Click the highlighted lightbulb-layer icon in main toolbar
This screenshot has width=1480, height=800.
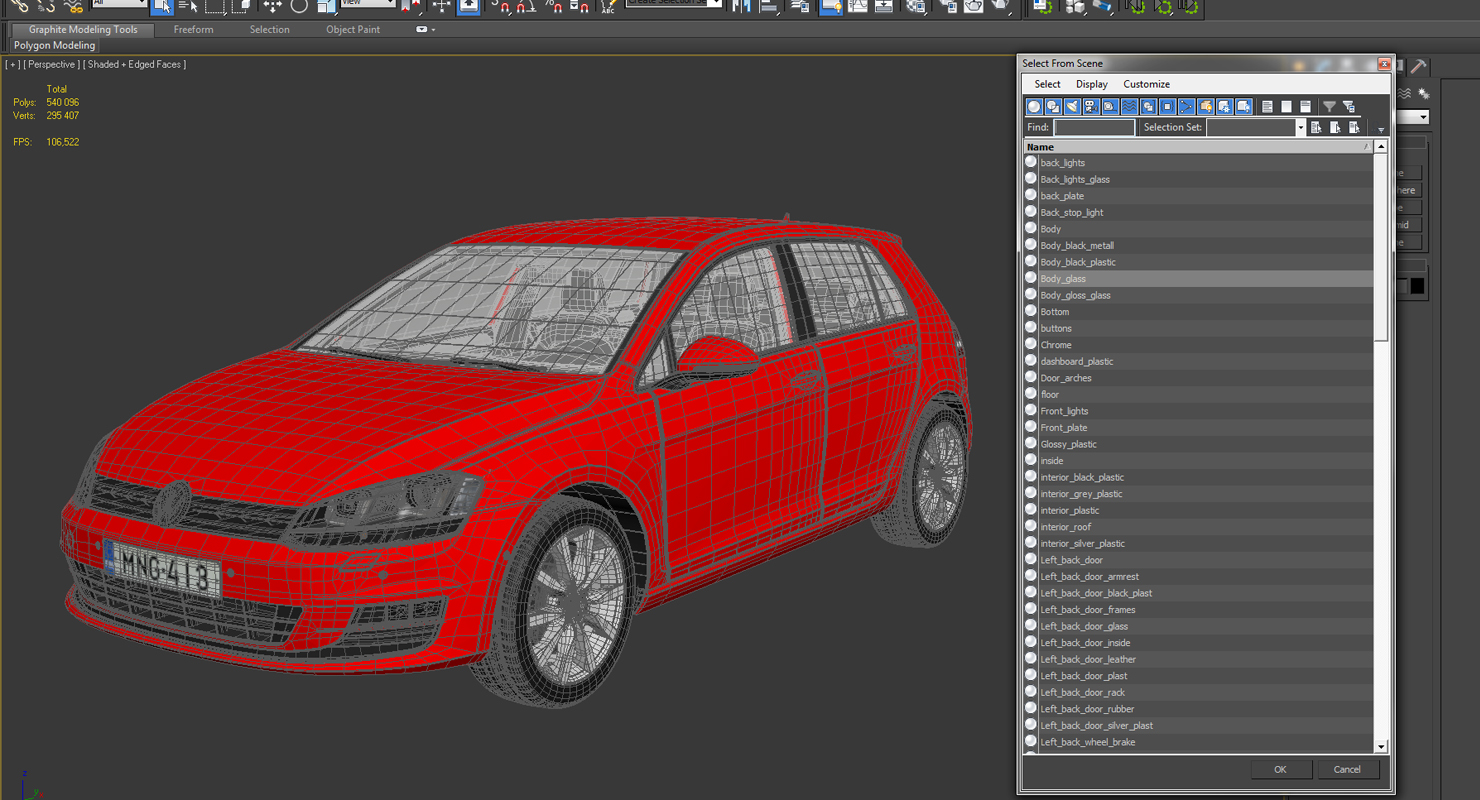tap(830, 6)
